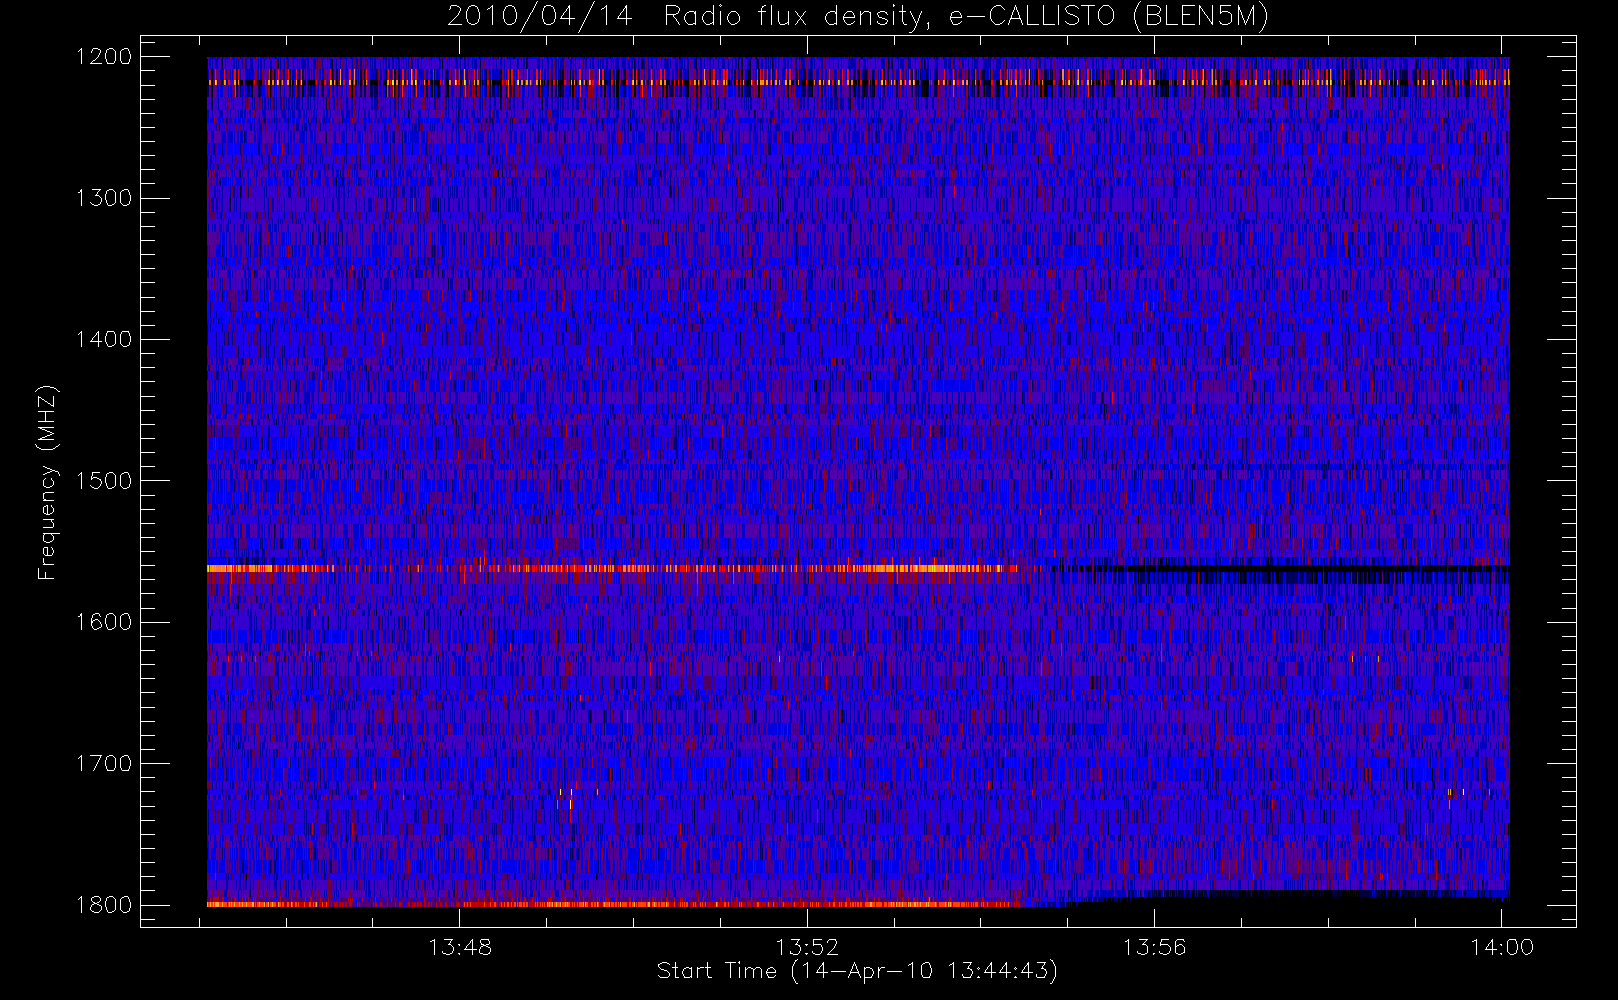Click the 13:56 time tick label
The image size is (1618, 1000).
(1154, 947)
